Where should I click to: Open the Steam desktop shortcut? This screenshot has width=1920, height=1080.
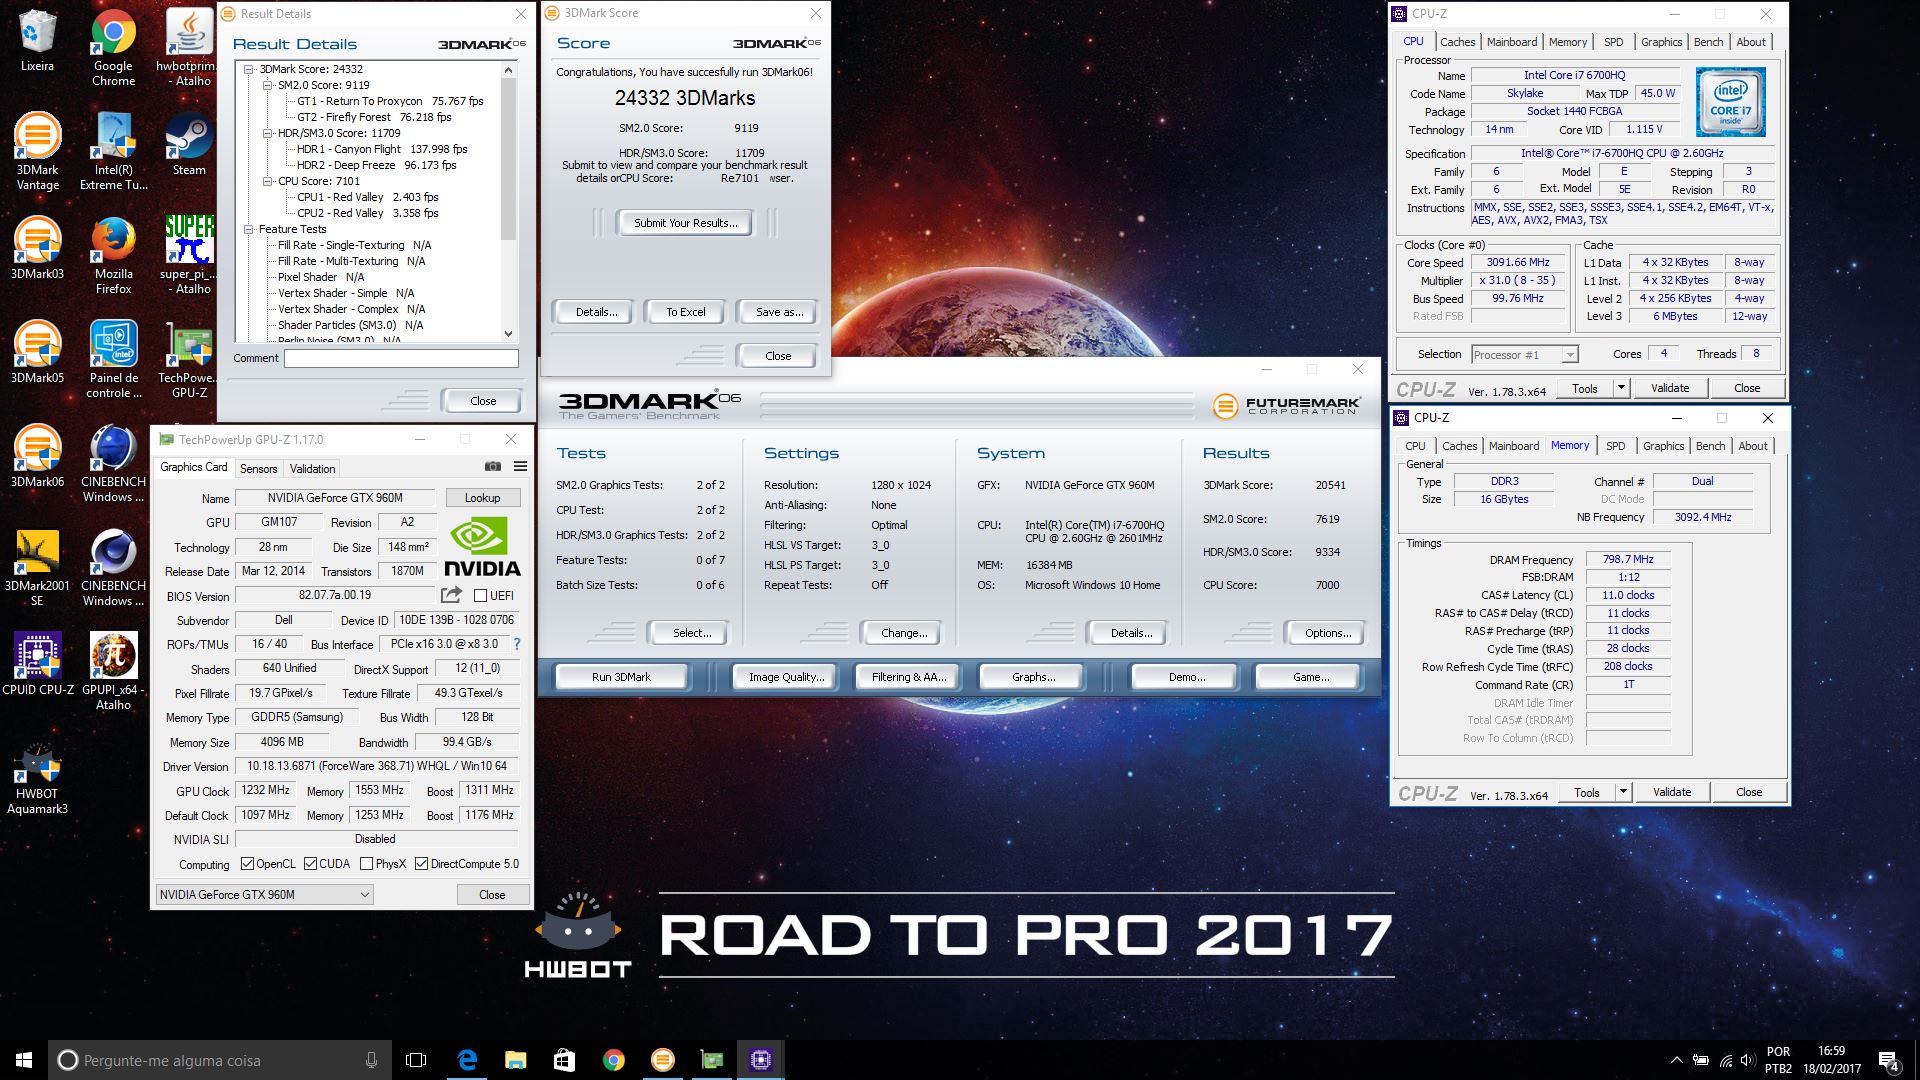[189, 145]
